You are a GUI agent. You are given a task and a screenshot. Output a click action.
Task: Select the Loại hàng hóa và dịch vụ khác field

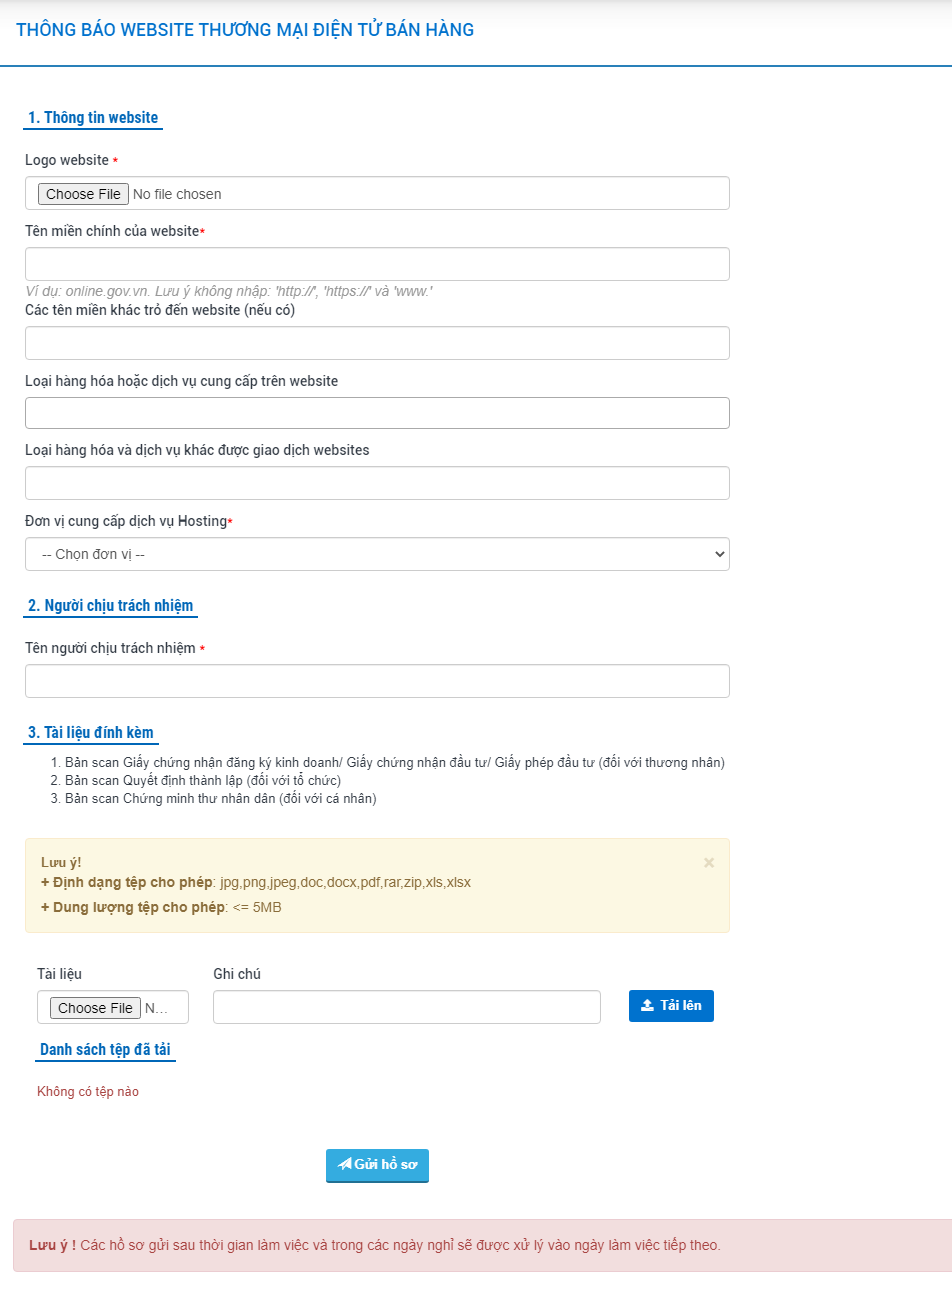pyautogui.click(x=377, y=483)
